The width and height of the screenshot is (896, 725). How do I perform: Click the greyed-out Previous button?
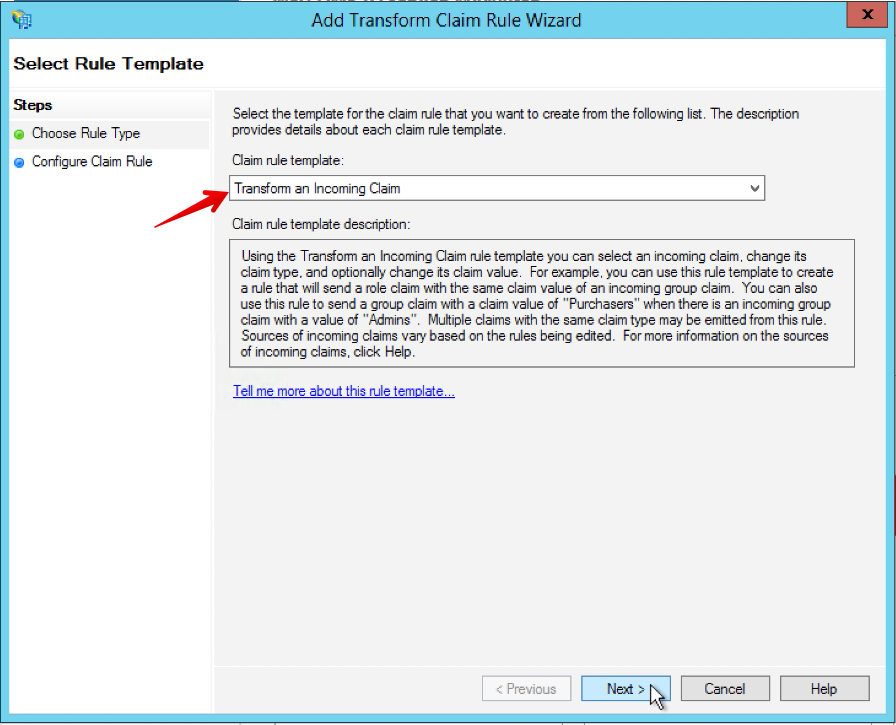click(526, 689)
